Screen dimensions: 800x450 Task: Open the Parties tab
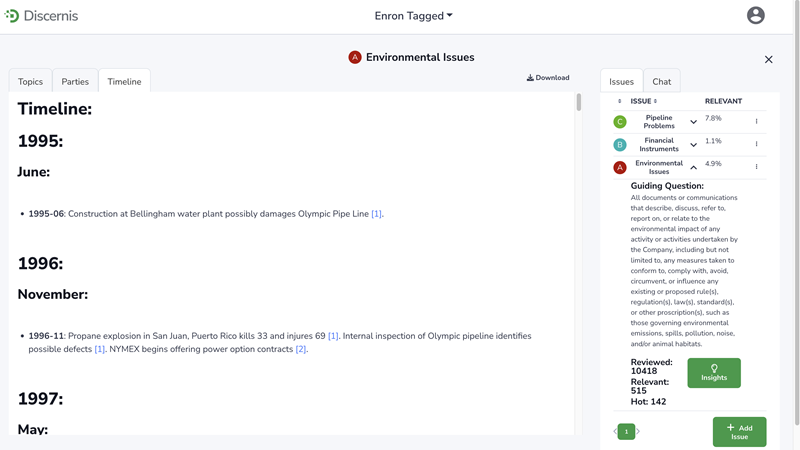pyautogui.click(x=75, y=82)
